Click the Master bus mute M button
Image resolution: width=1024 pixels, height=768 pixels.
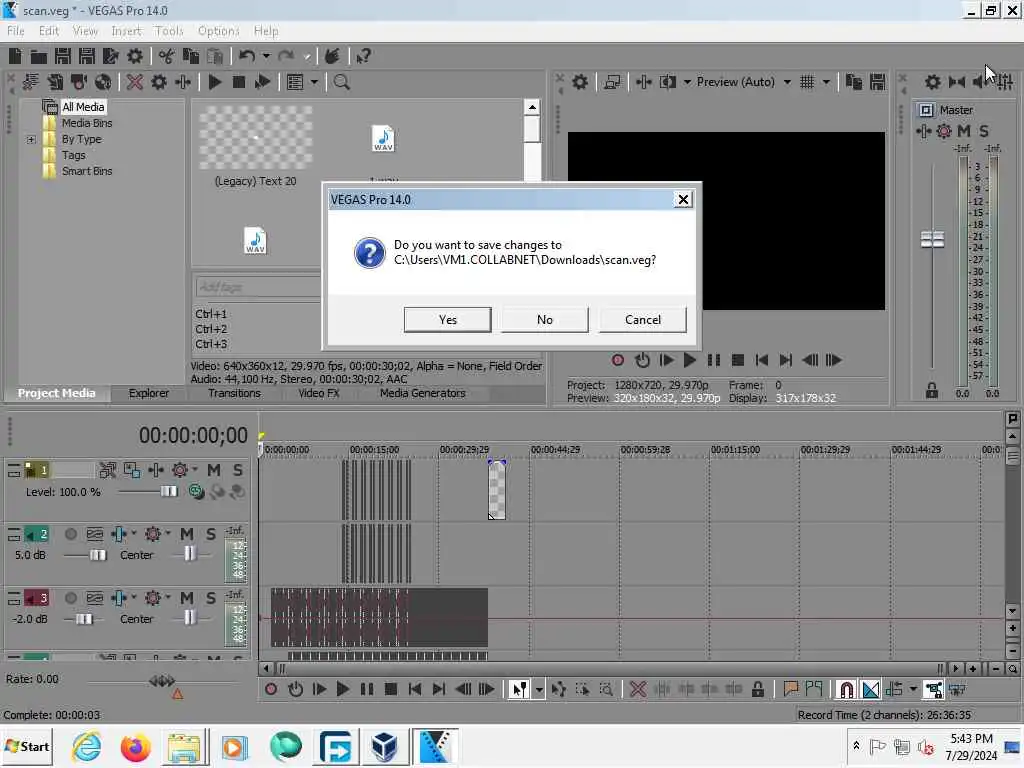pos(964,131)
